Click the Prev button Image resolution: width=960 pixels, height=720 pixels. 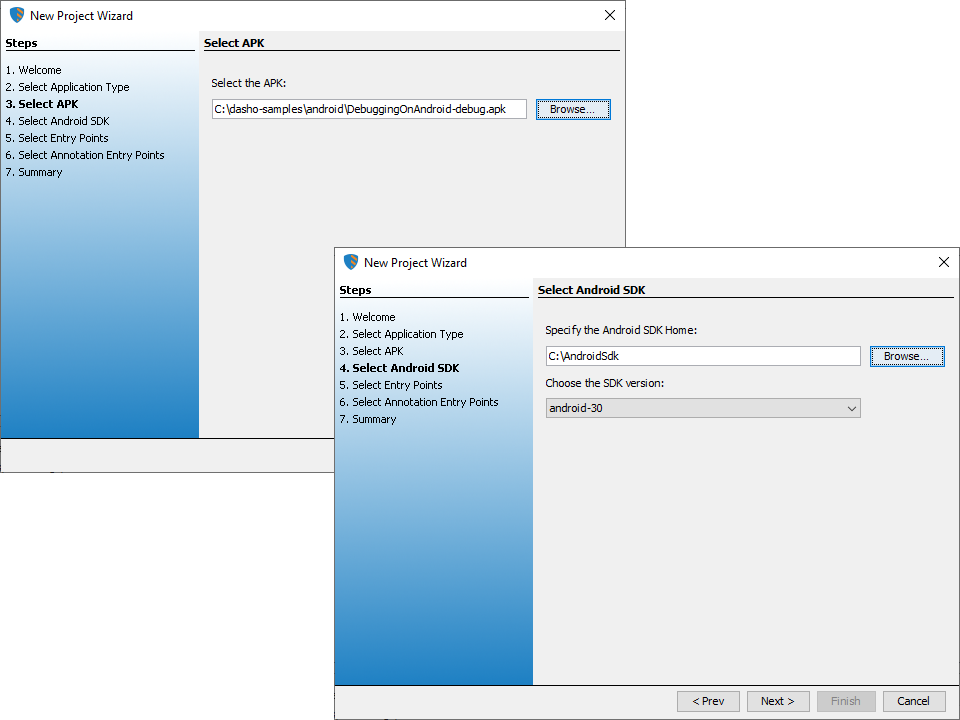[x=708, y=702]
